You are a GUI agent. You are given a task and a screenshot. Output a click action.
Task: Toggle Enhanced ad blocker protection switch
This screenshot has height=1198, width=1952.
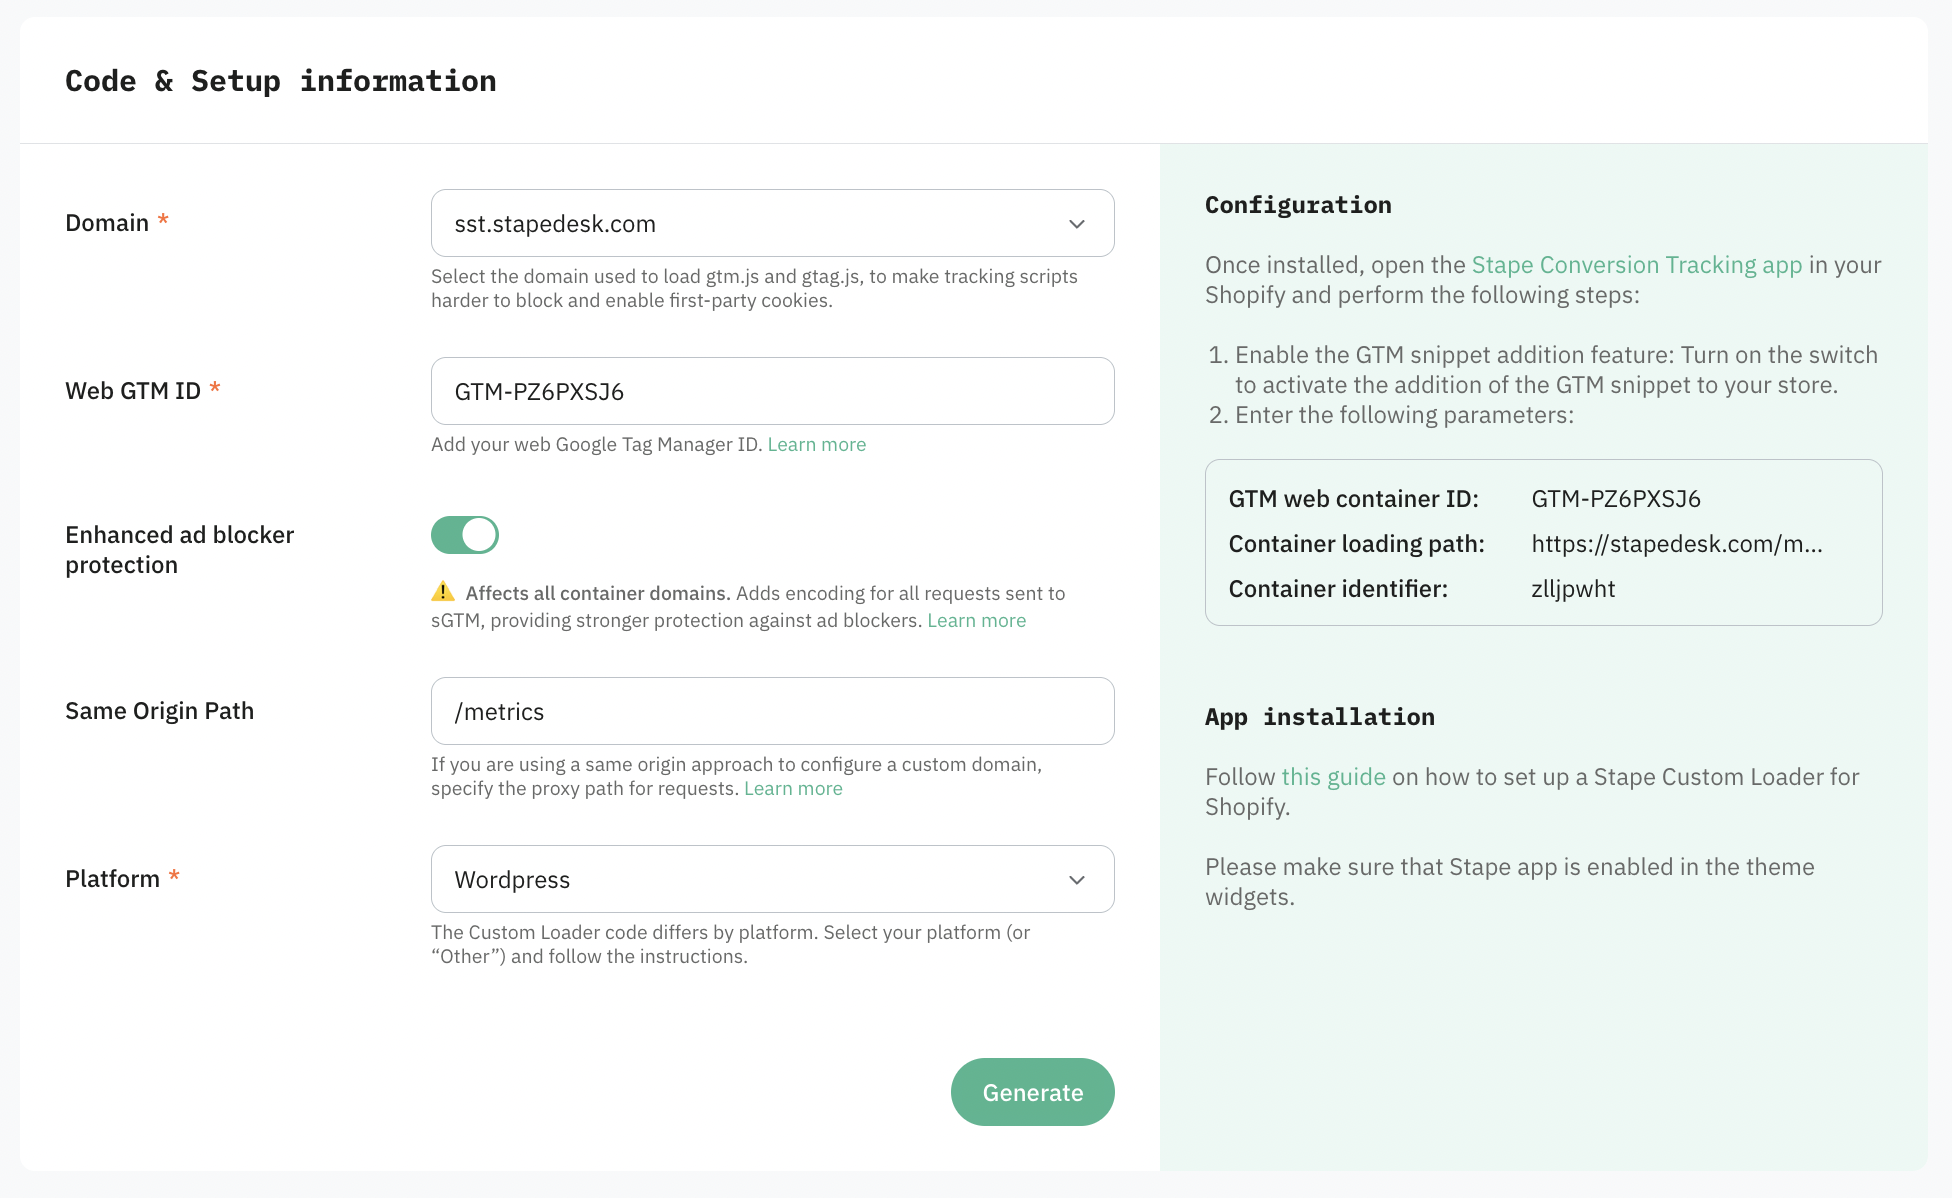coord(465,535)
